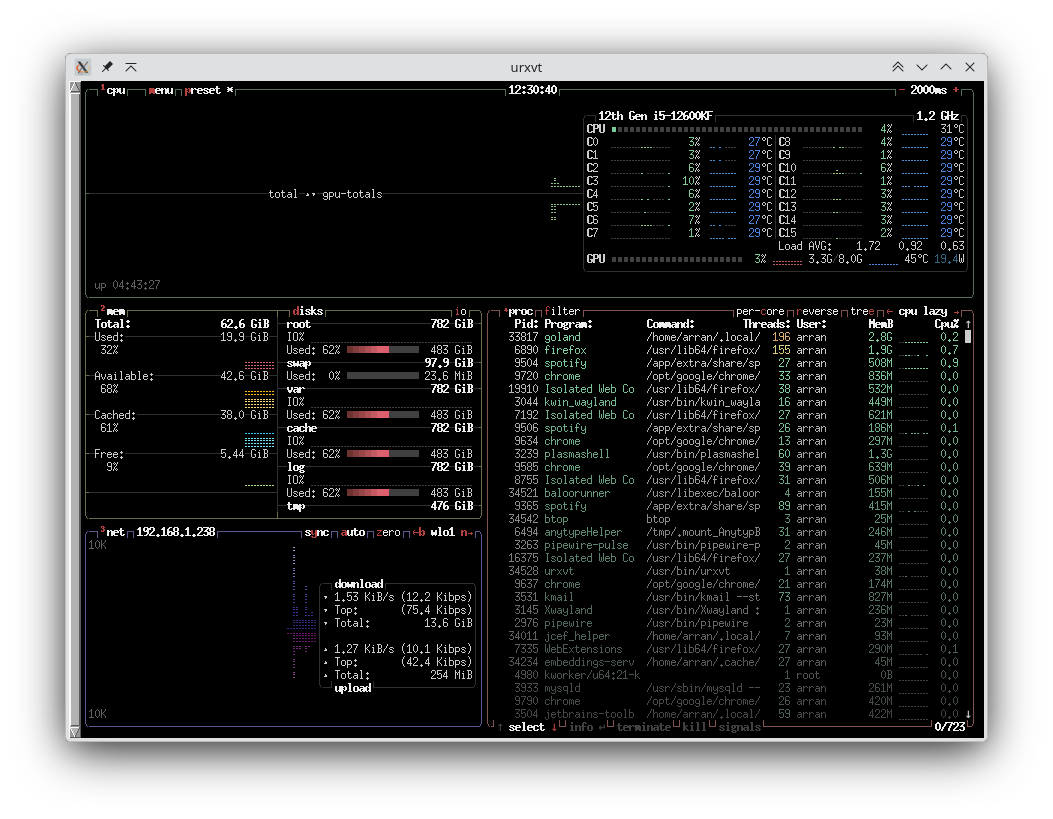Cycle the preset option
1053x819 pixels.
coord(208,90)
